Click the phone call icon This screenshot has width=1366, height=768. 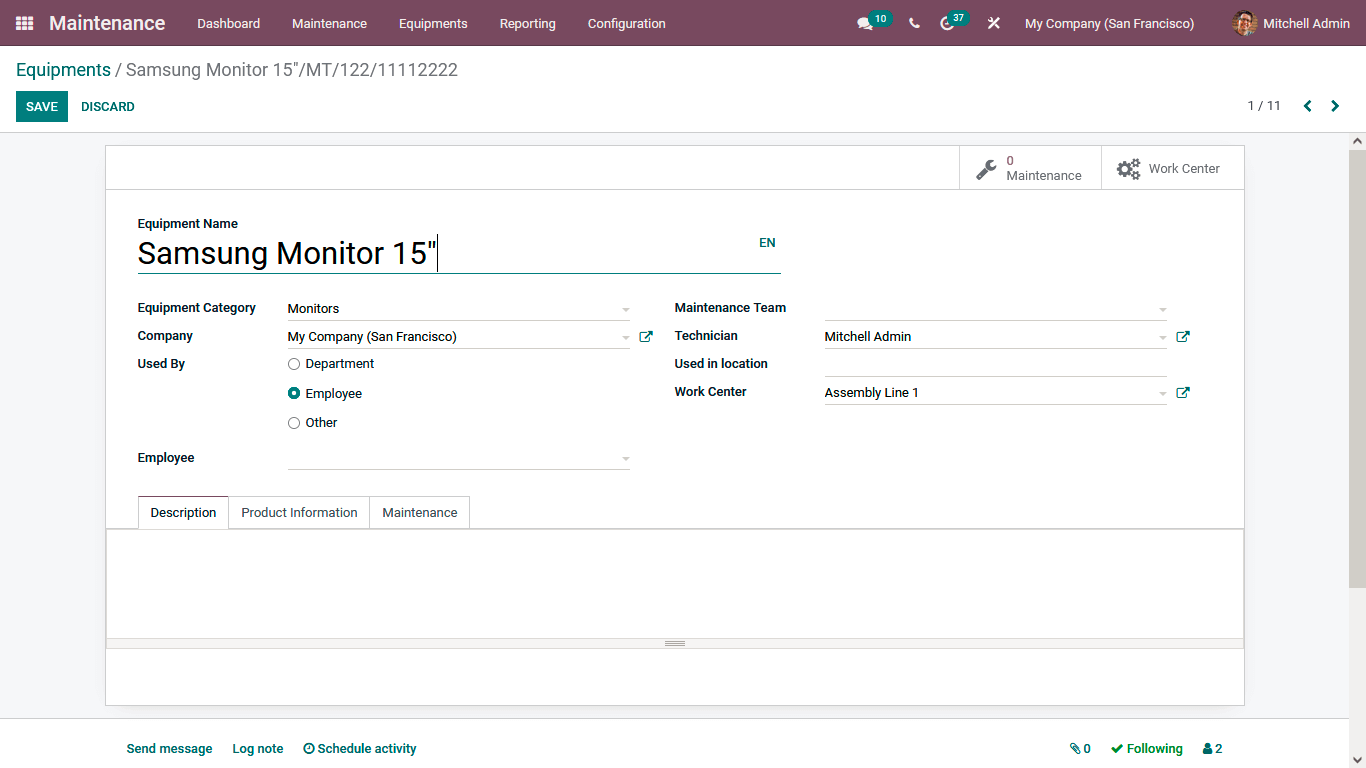click(x=914, y=23)
